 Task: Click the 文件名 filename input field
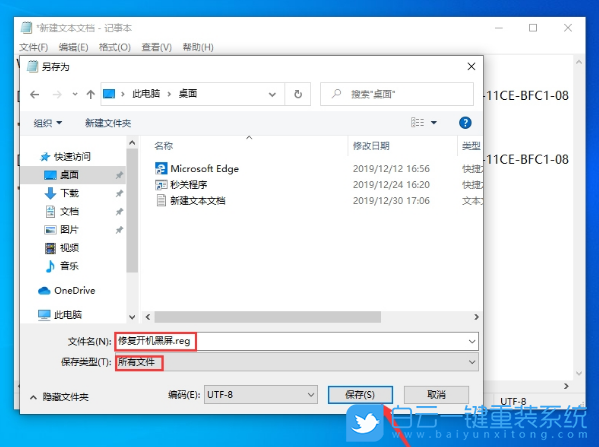point(296,341)
